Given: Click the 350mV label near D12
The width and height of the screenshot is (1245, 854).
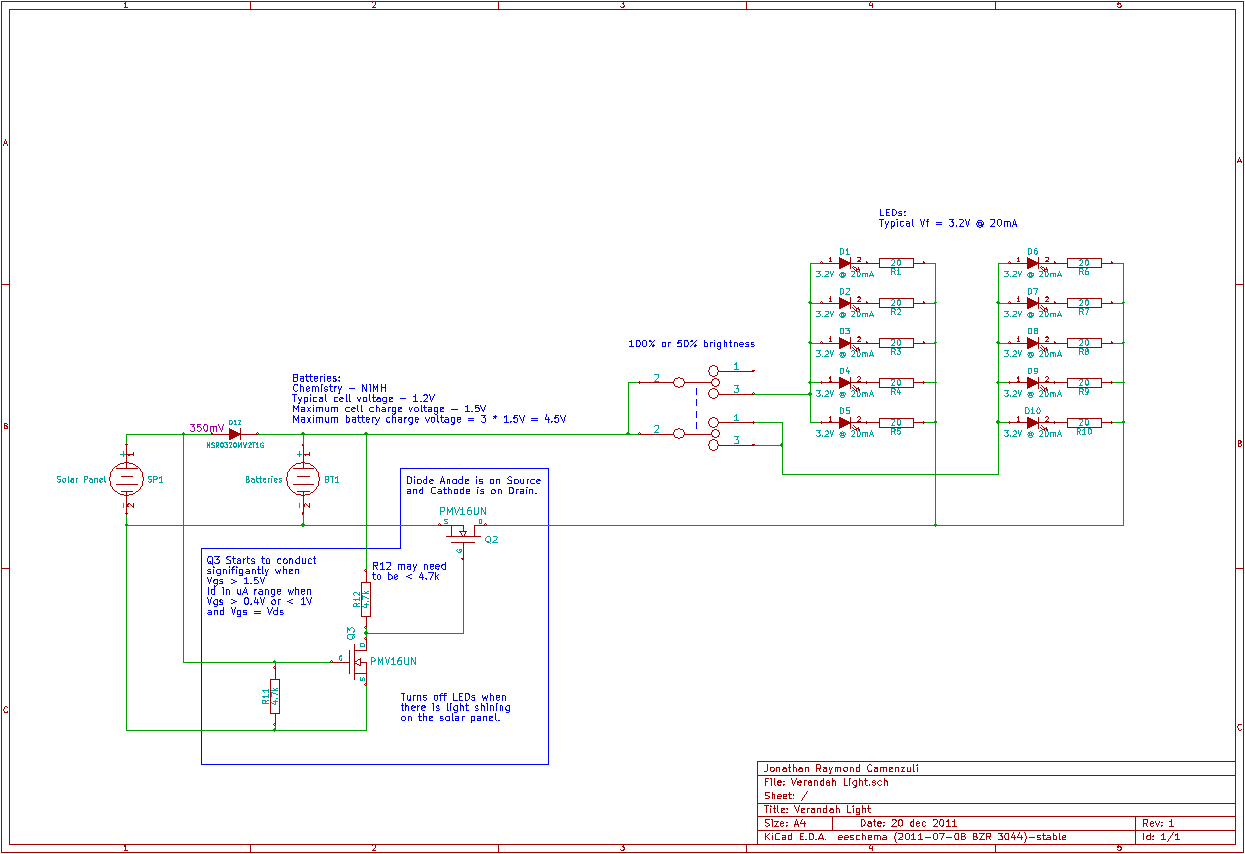Looking at the screenshot, I should pyautogui.click(x=207, y=428).
